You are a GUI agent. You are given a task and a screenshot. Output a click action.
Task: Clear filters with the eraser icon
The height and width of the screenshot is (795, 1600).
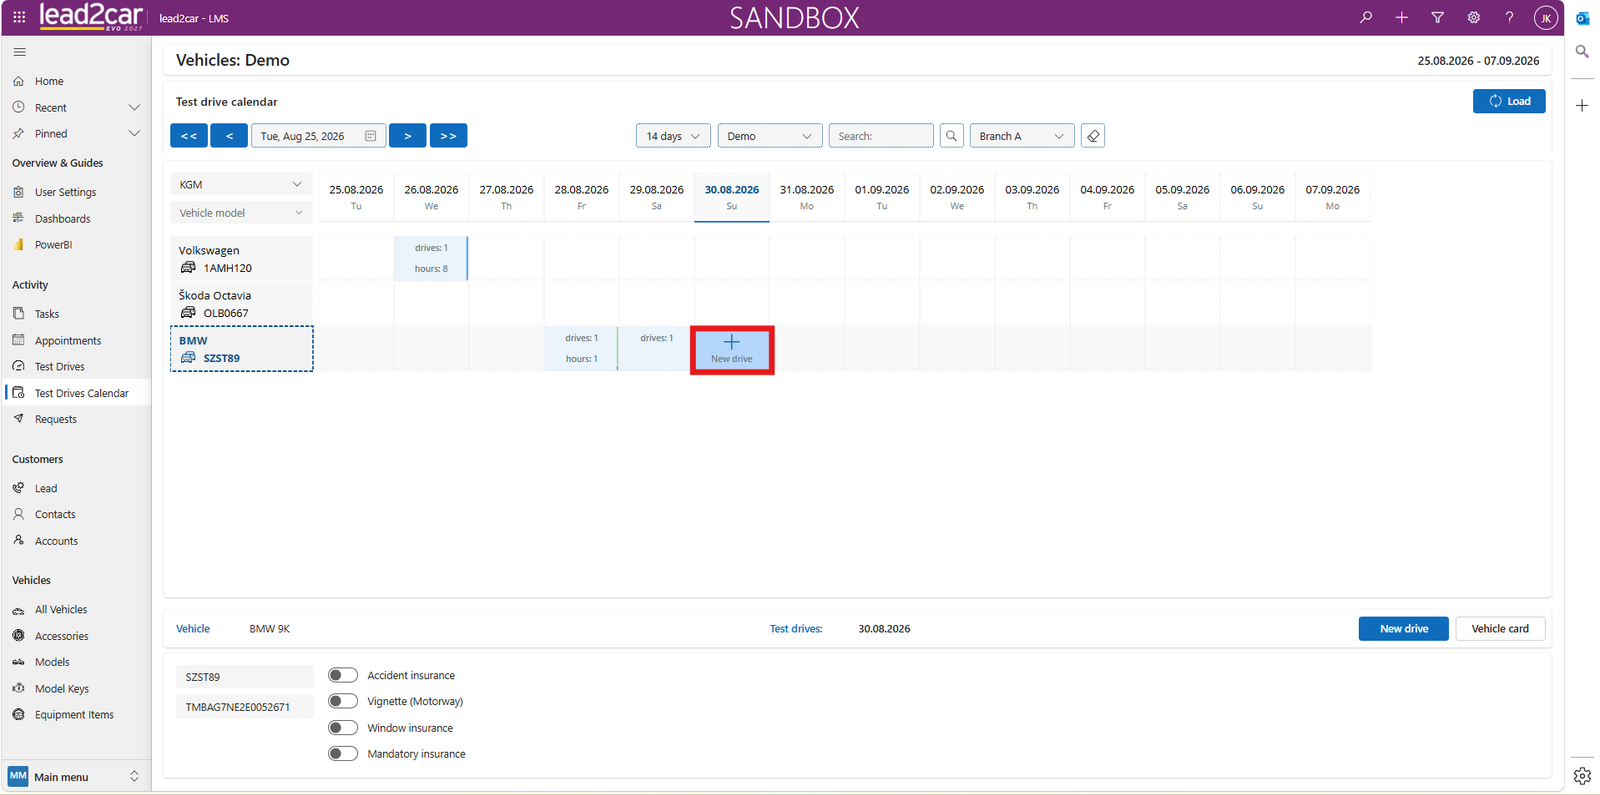(x=1093, y=136)
